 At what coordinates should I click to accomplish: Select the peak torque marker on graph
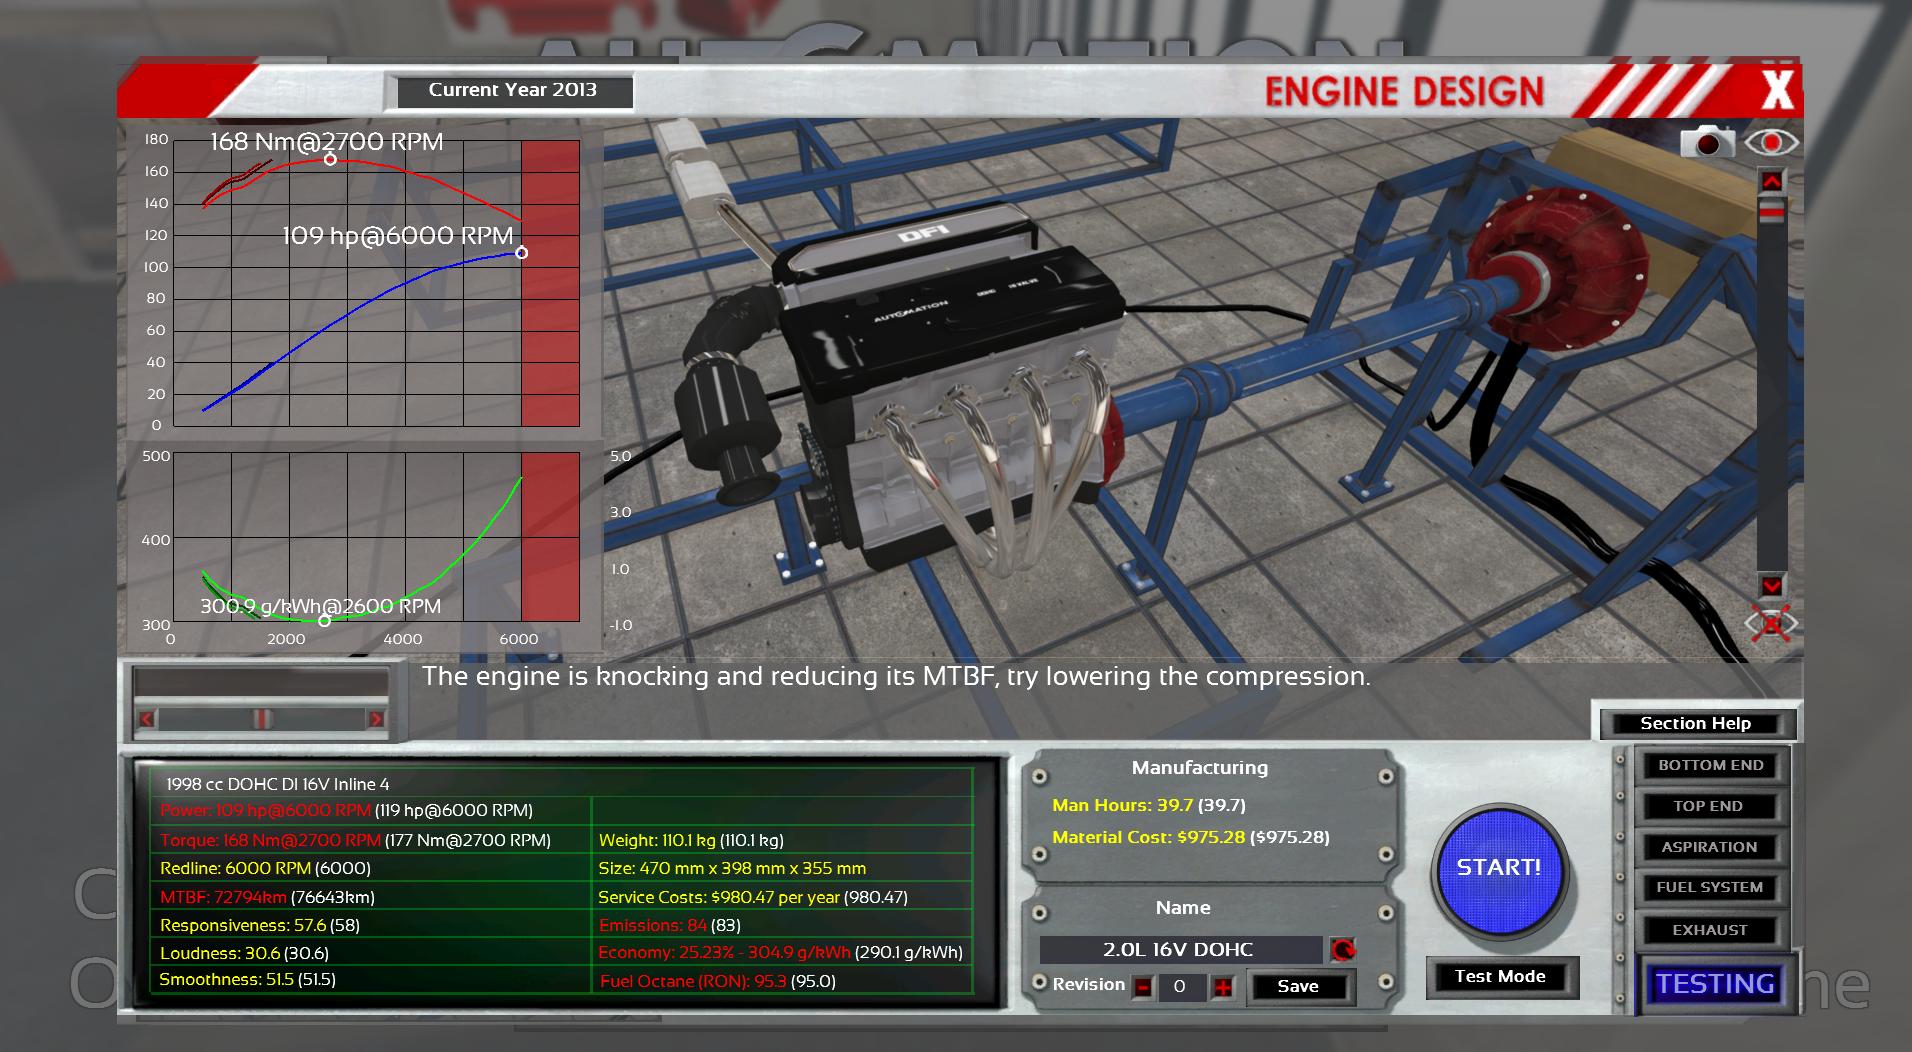[330, 159]
